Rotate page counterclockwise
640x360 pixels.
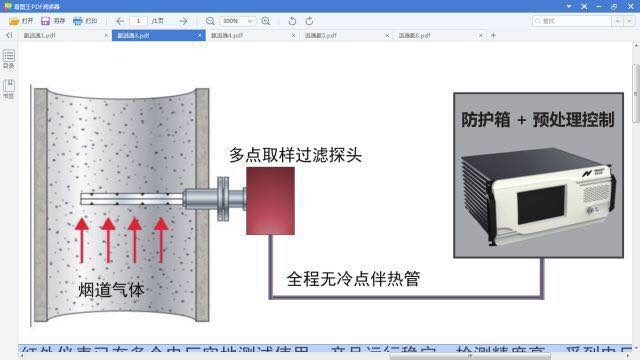coord(292,21)
